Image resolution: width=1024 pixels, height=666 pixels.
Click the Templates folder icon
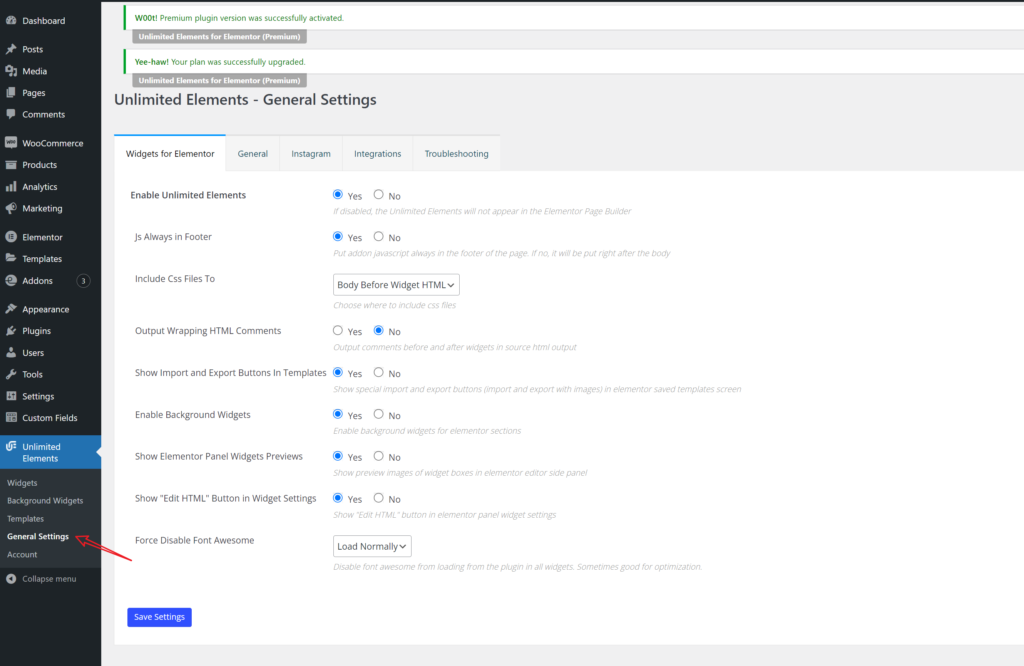(x=11, y=259)
